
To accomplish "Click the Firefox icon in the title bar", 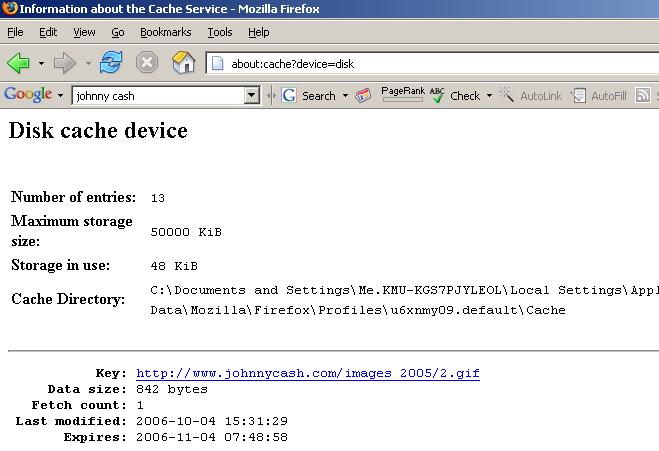I will [9, 8].
